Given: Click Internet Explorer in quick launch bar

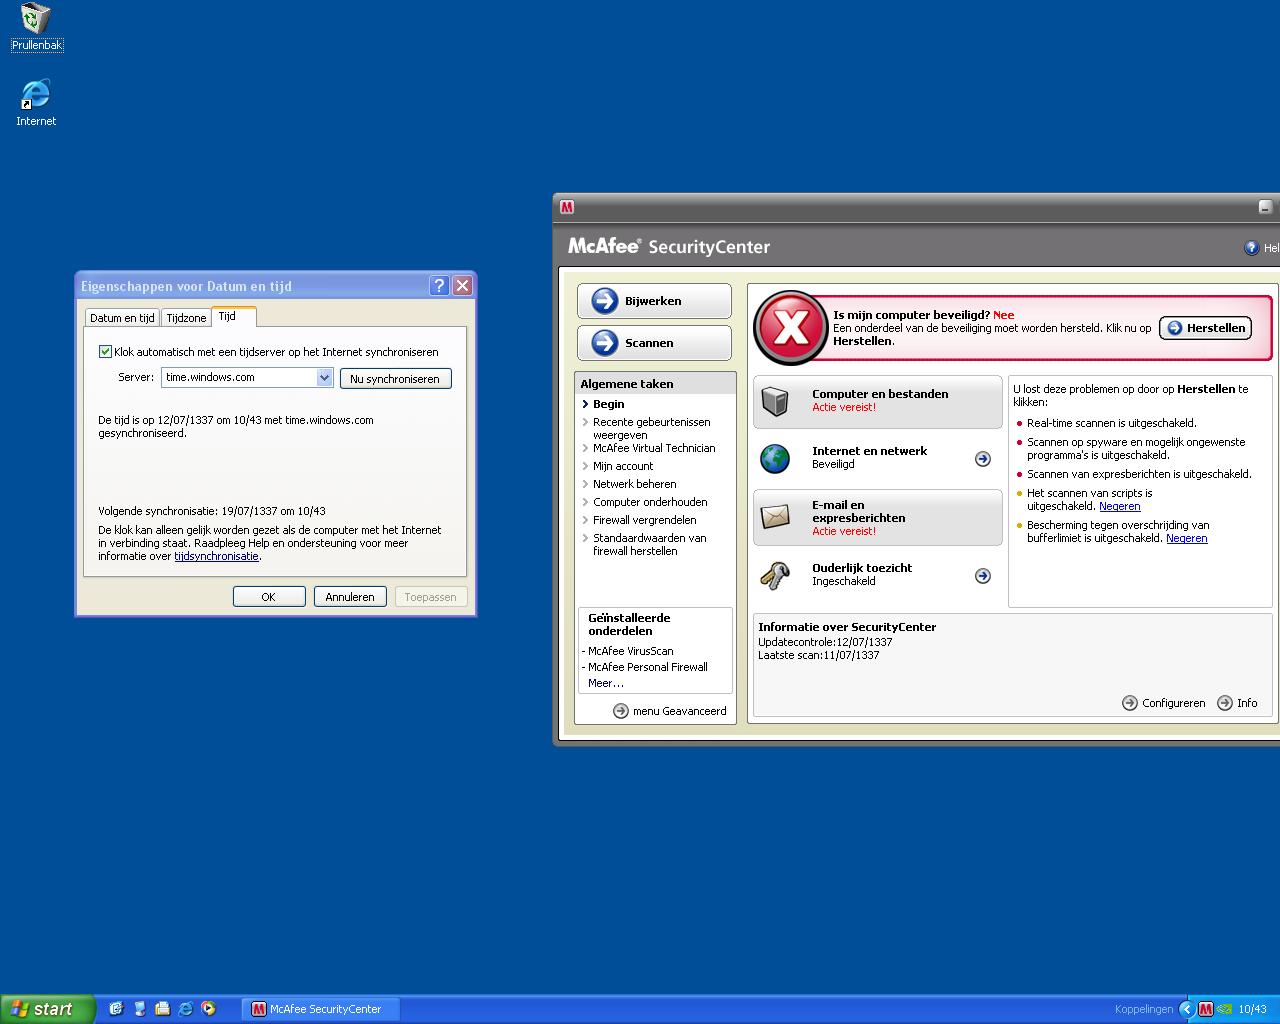Looking at the screenshot, I should pyautogui.click(x=185, y=1009).
